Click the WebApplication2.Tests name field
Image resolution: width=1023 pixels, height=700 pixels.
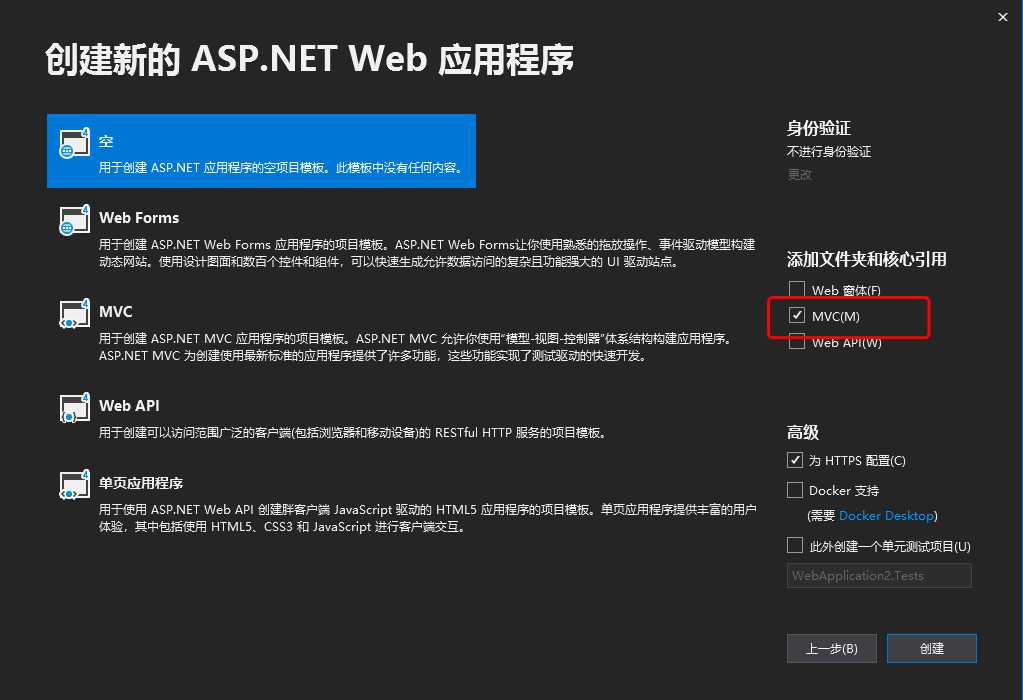879,576
